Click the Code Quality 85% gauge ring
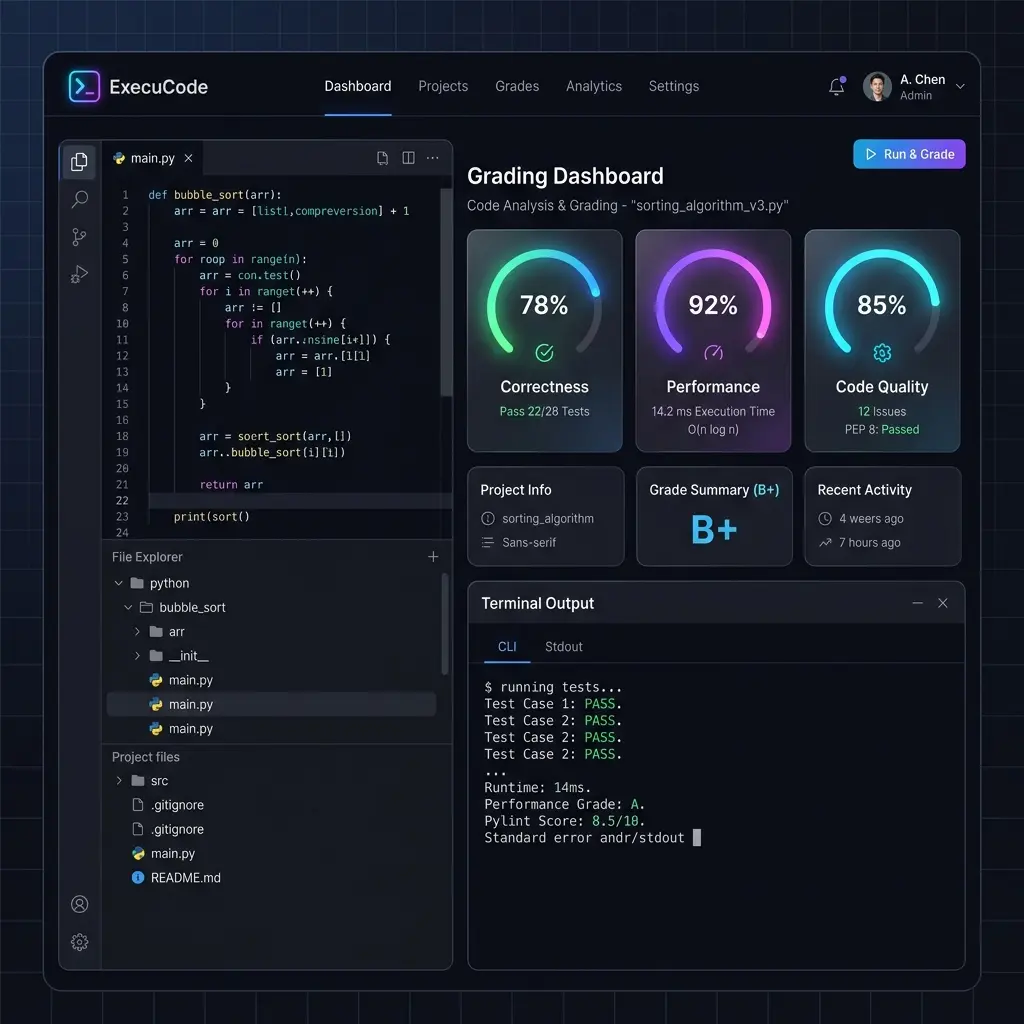Image resolution: width=1024 pixels, height=1024 pixels. click(x=882, y=303)
